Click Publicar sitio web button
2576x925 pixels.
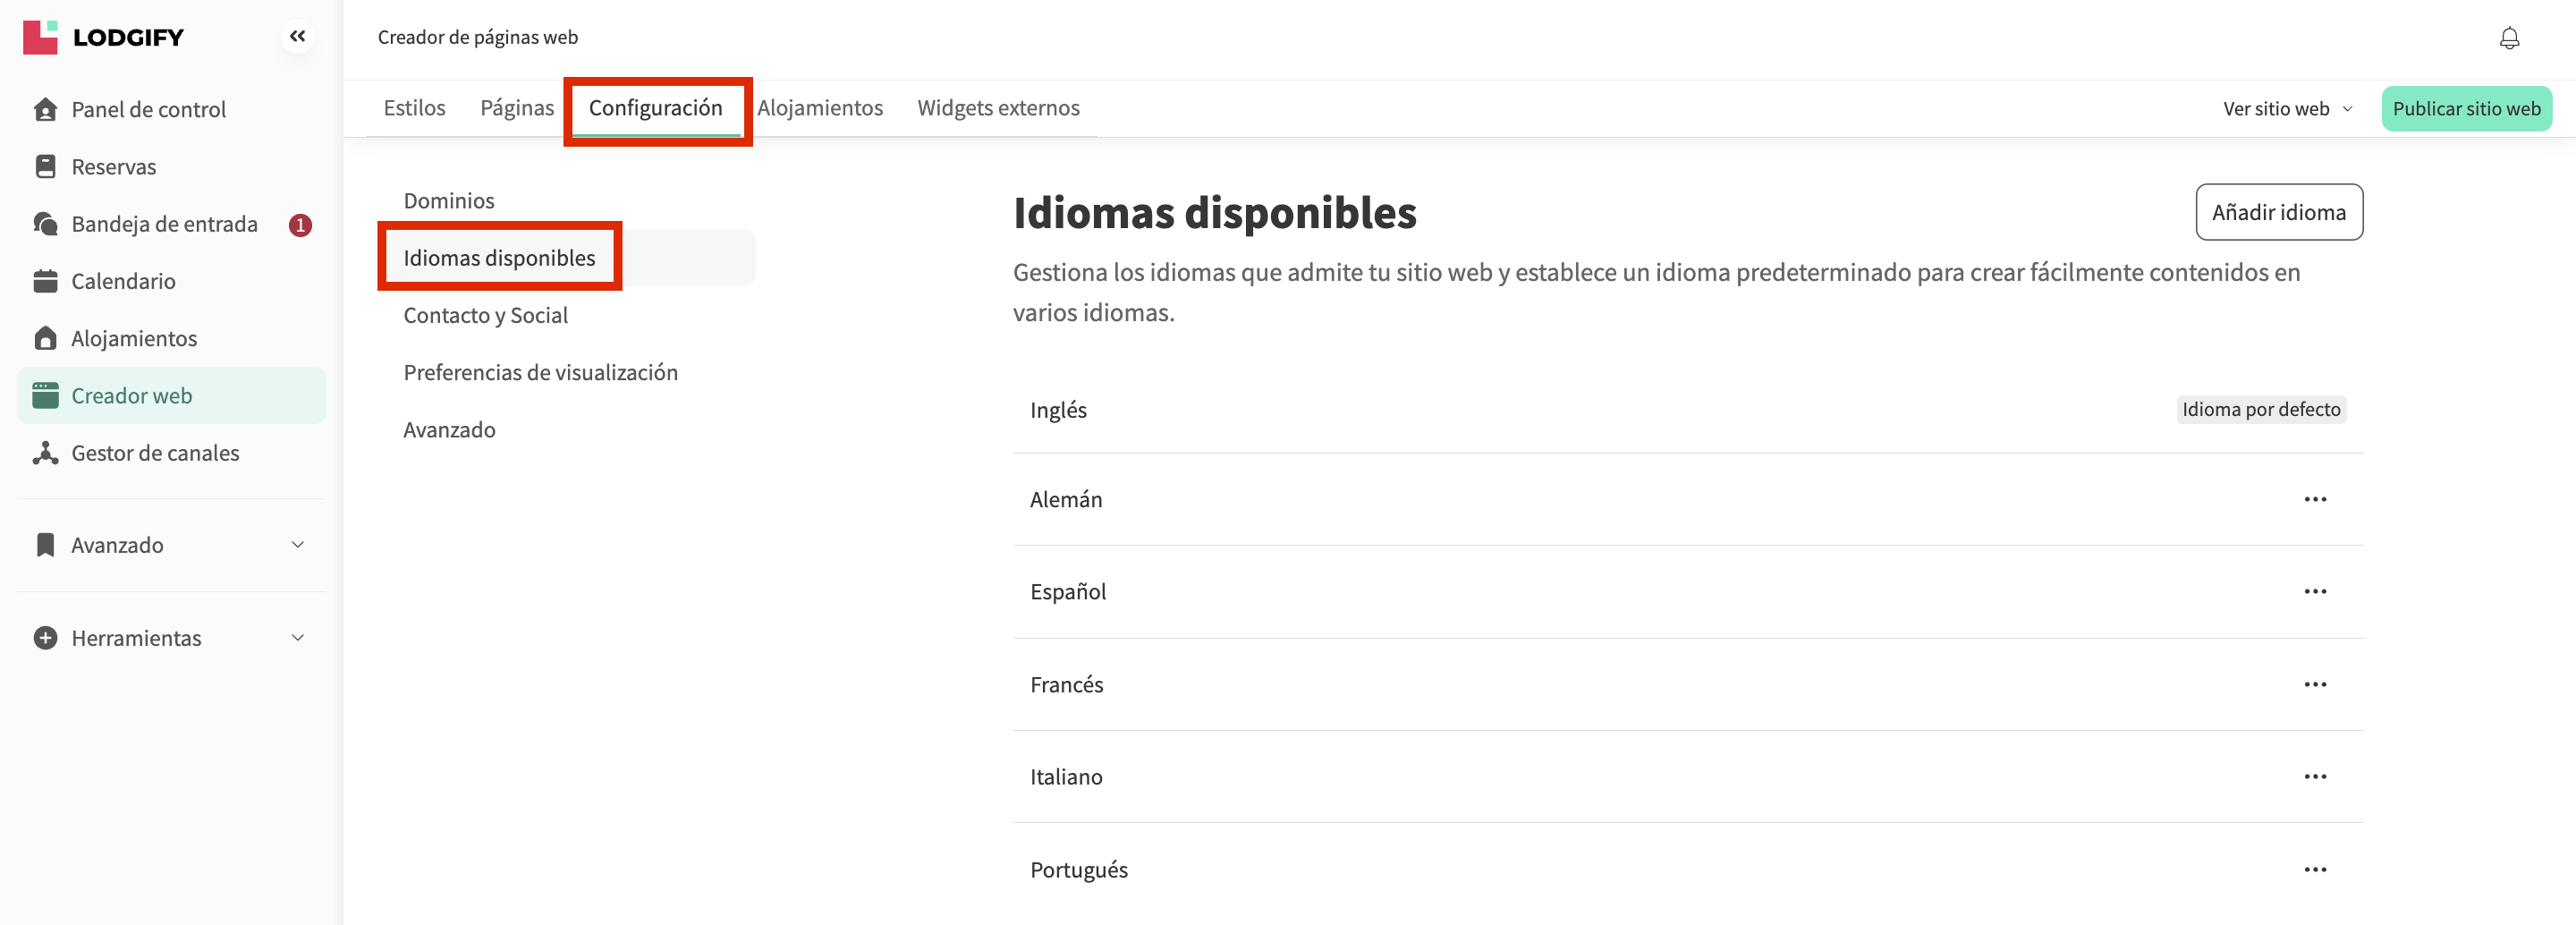[2465, 108]
